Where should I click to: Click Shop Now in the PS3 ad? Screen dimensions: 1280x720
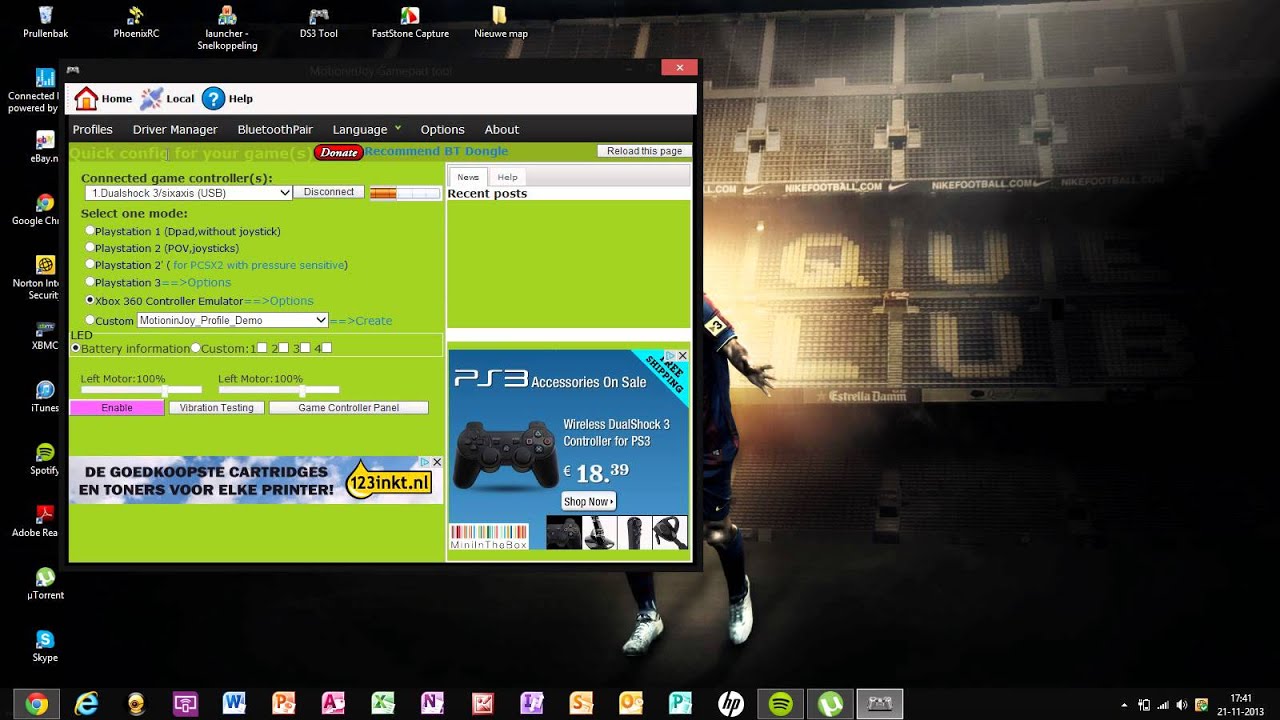pyautogui.click(x=588, y=501)
